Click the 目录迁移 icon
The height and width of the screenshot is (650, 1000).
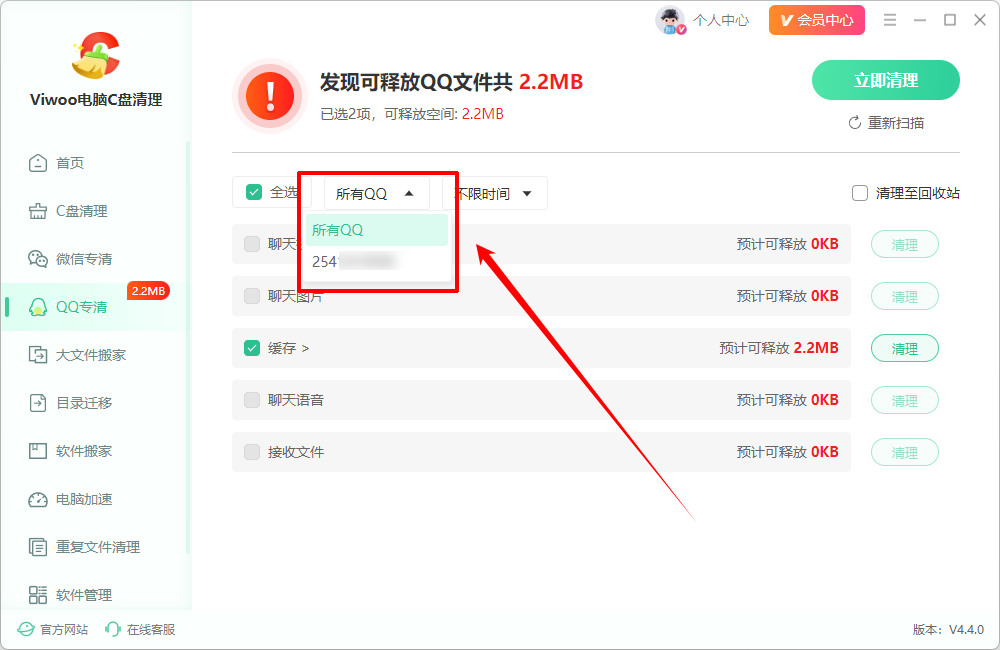pyautogui.click(x=38, y=403)
